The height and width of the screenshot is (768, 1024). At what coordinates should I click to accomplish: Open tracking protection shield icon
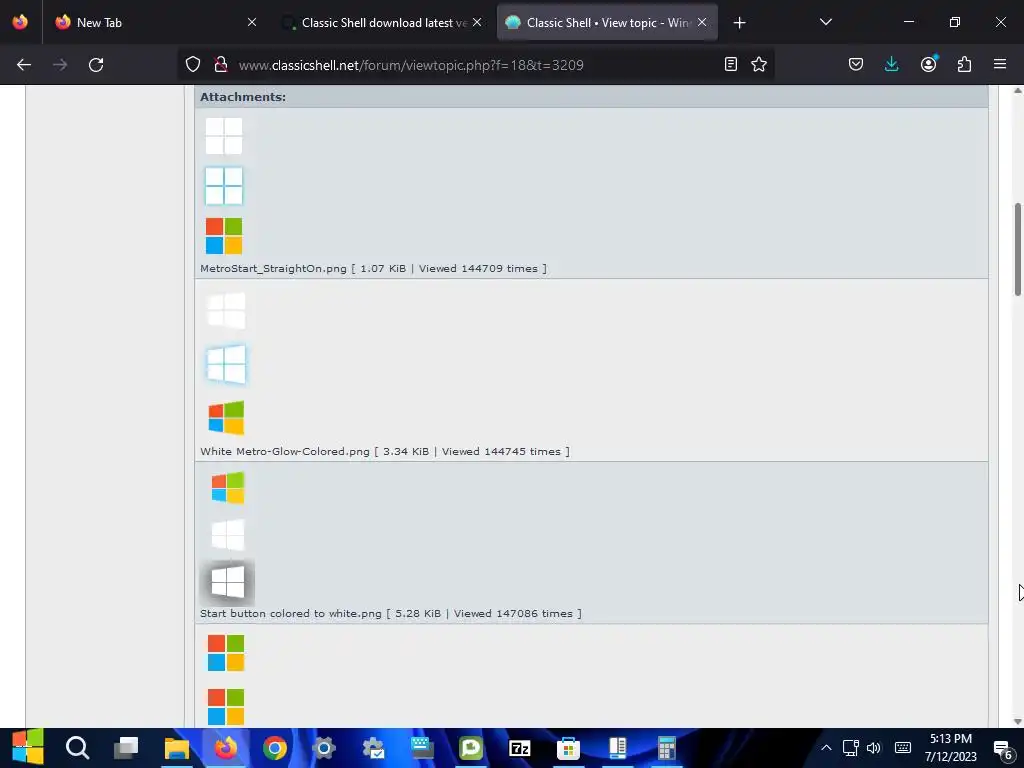193,64
